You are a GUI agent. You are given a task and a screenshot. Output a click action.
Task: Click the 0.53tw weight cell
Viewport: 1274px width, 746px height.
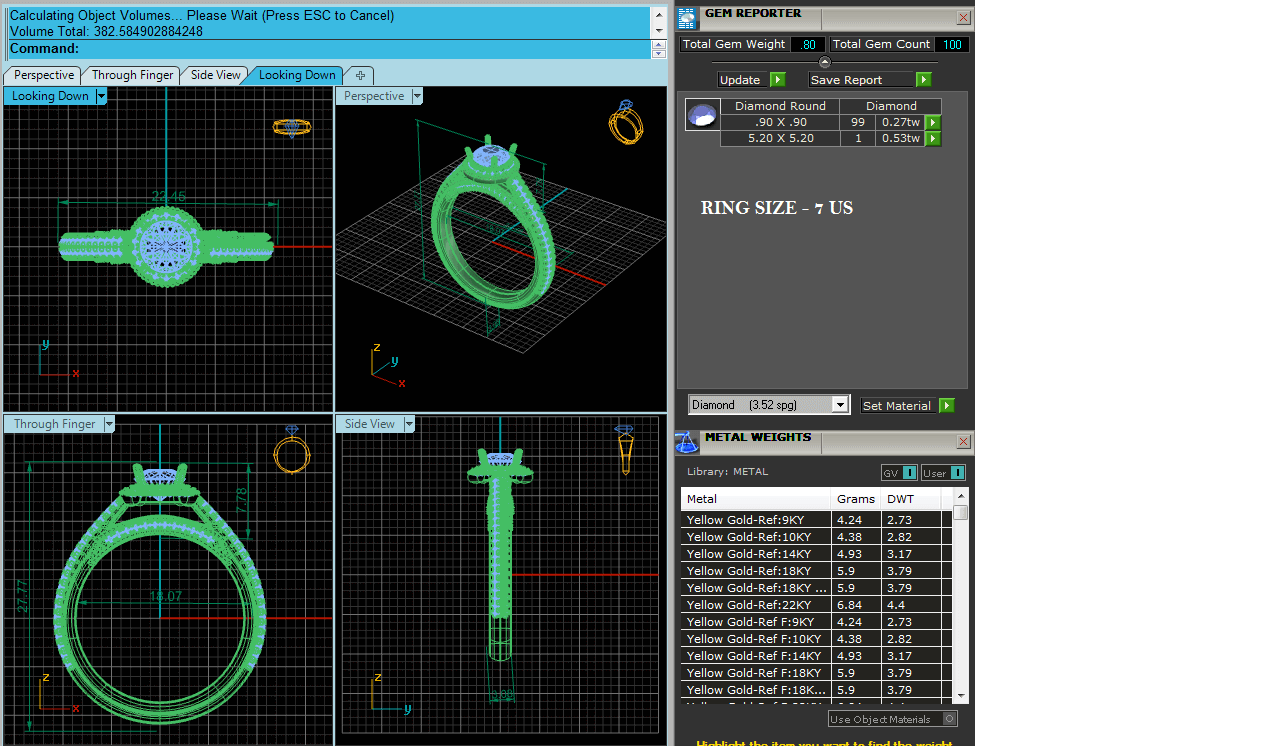[900, 139]
